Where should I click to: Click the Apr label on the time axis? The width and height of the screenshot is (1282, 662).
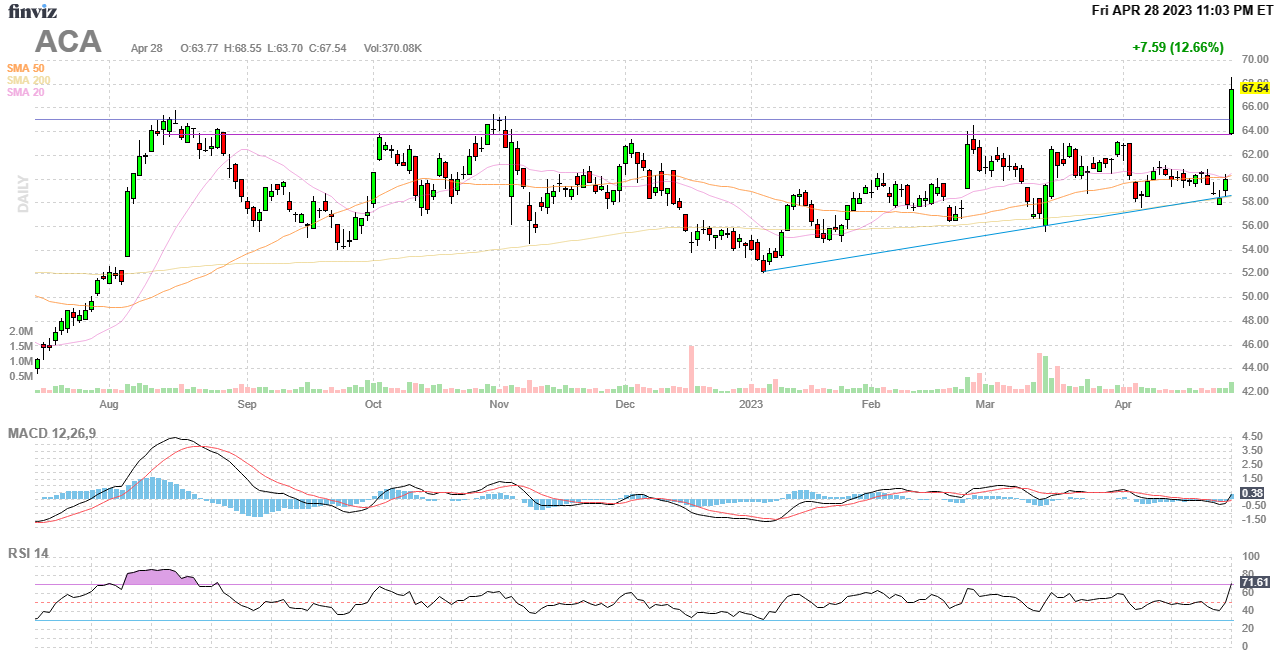(x=1123, y=405)
